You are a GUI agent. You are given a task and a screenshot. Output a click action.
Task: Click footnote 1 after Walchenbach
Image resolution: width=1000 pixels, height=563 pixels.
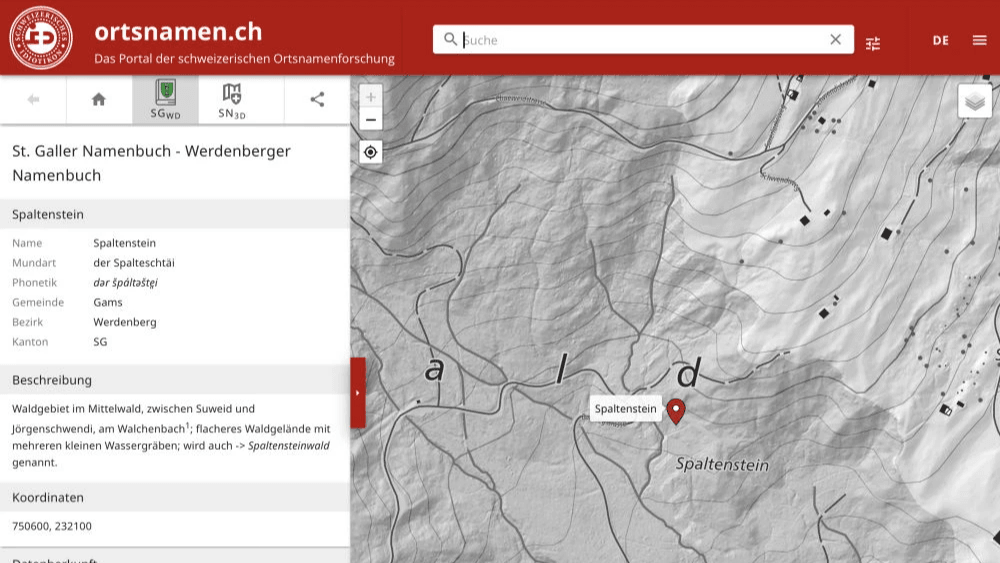(x=188, y=425)
